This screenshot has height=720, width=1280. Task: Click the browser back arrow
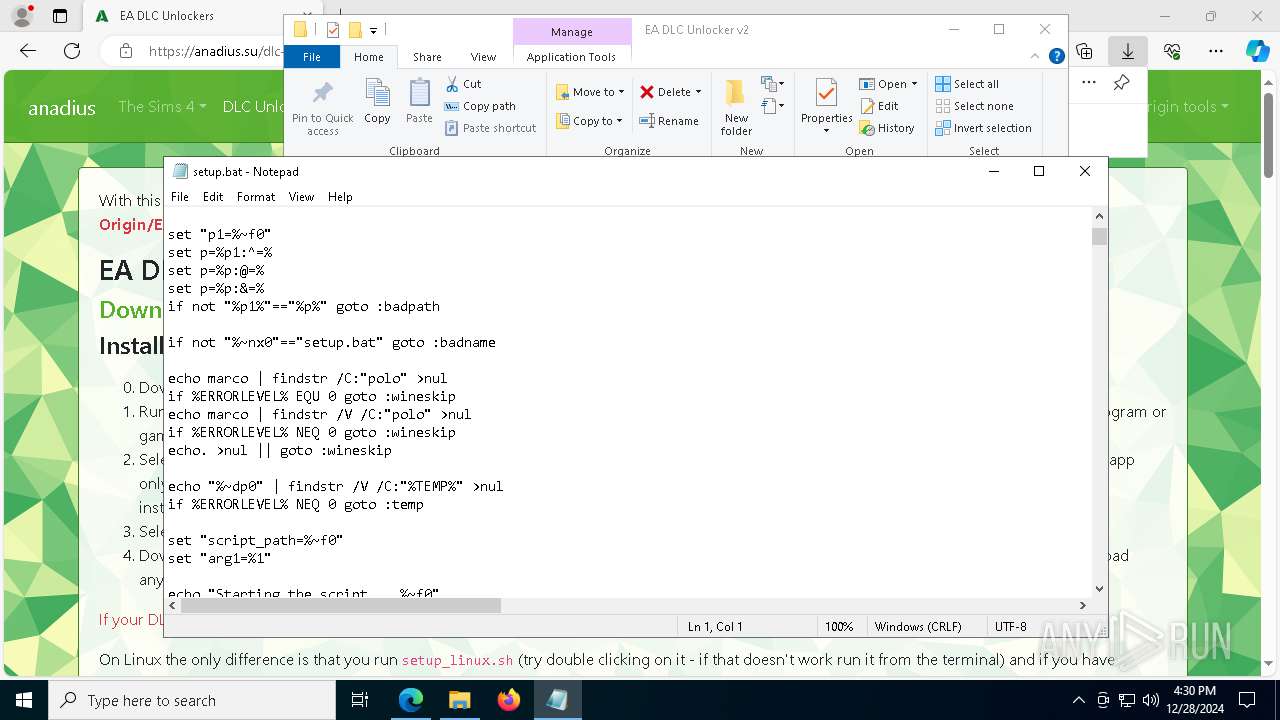(28, 51)
